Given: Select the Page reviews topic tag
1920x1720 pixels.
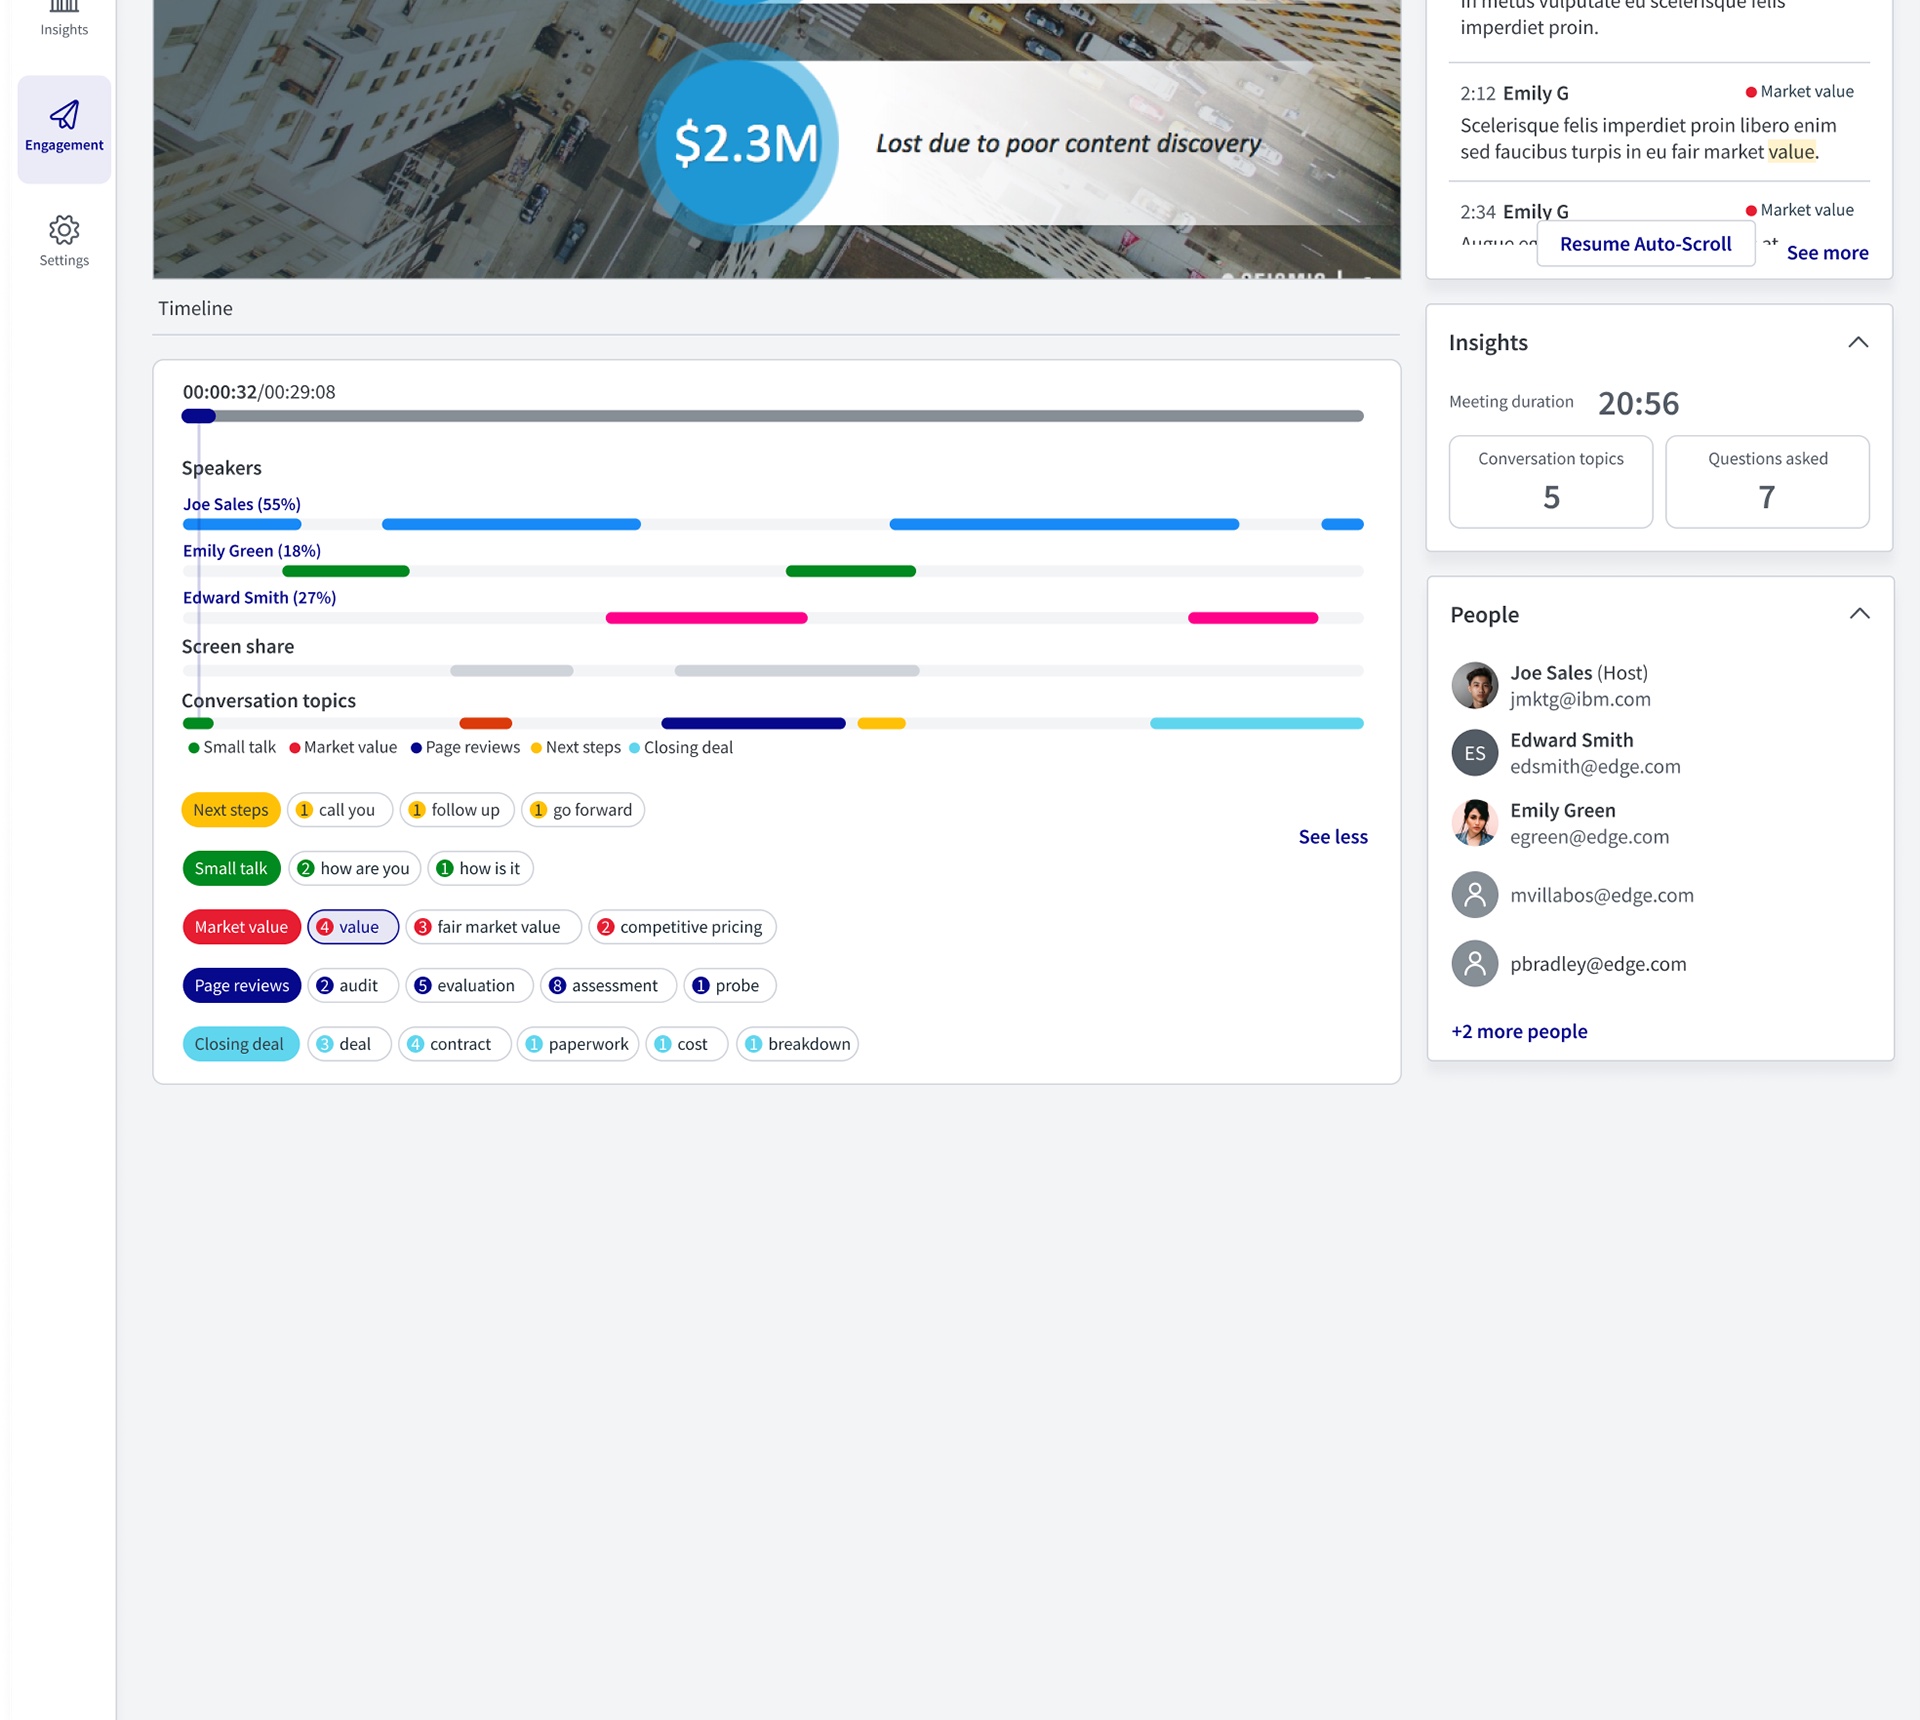Looking at the screenshot, I should 241,985.
